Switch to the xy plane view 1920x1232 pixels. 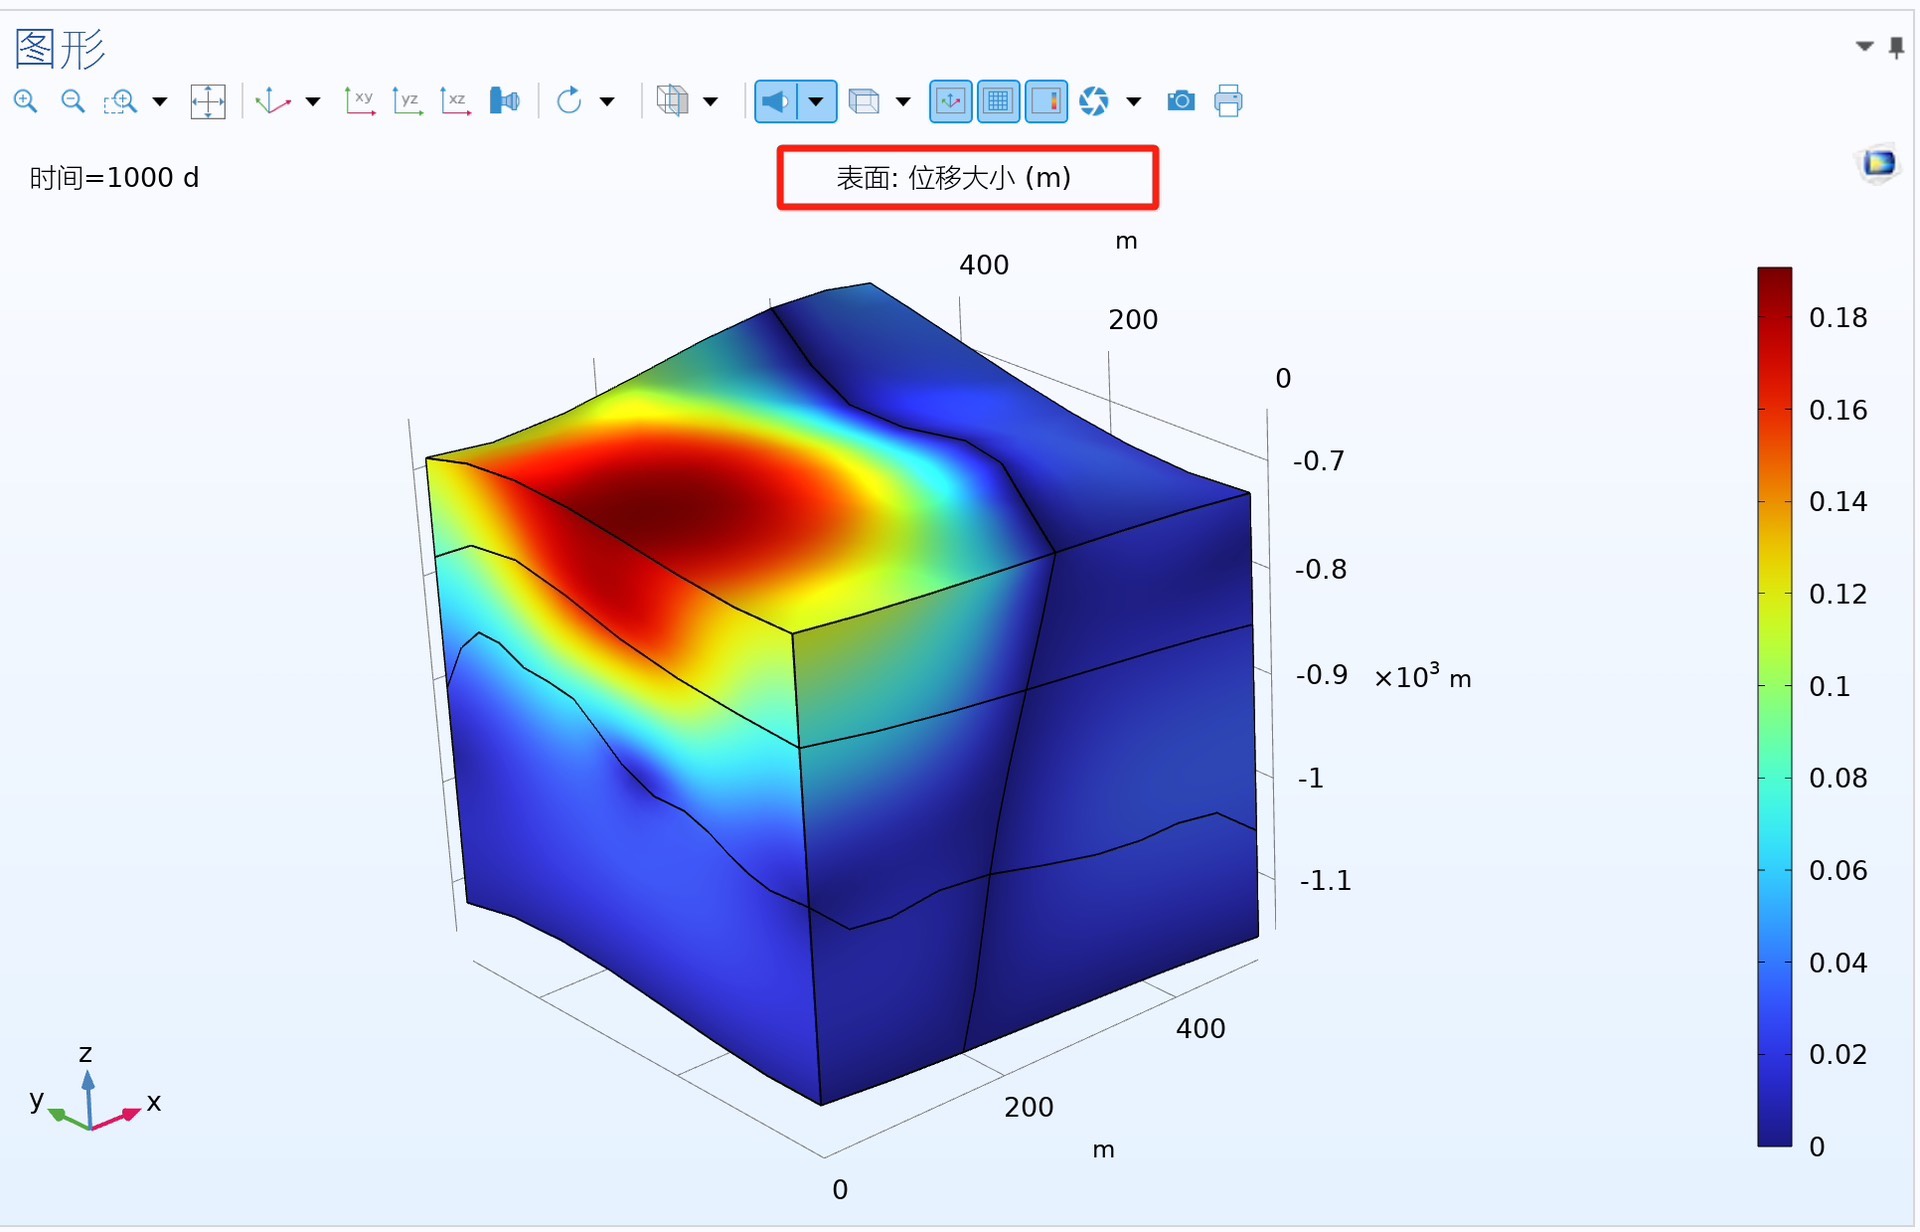(359, 101)
